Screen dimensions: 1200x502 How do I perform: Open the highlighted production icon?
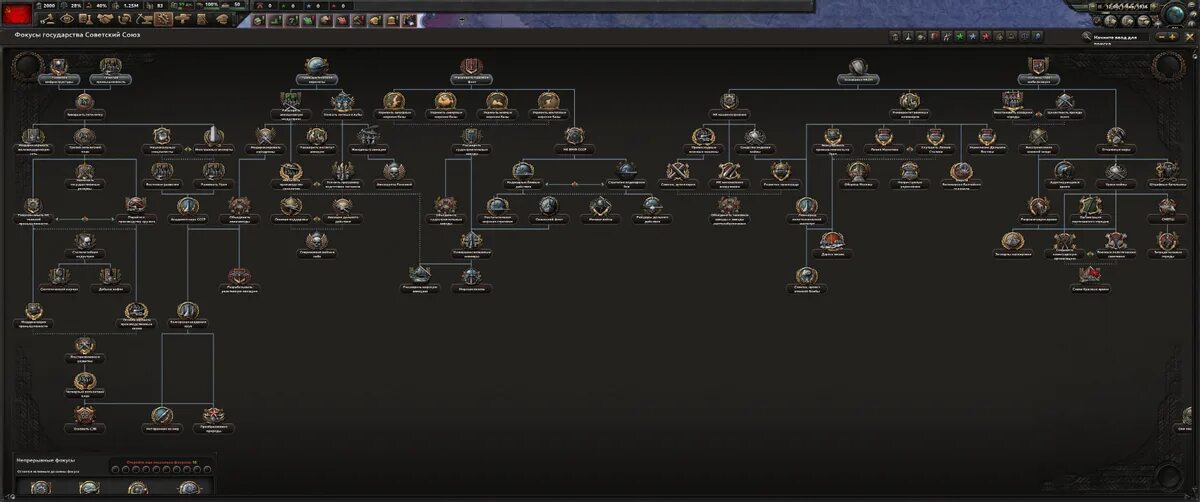164,19
